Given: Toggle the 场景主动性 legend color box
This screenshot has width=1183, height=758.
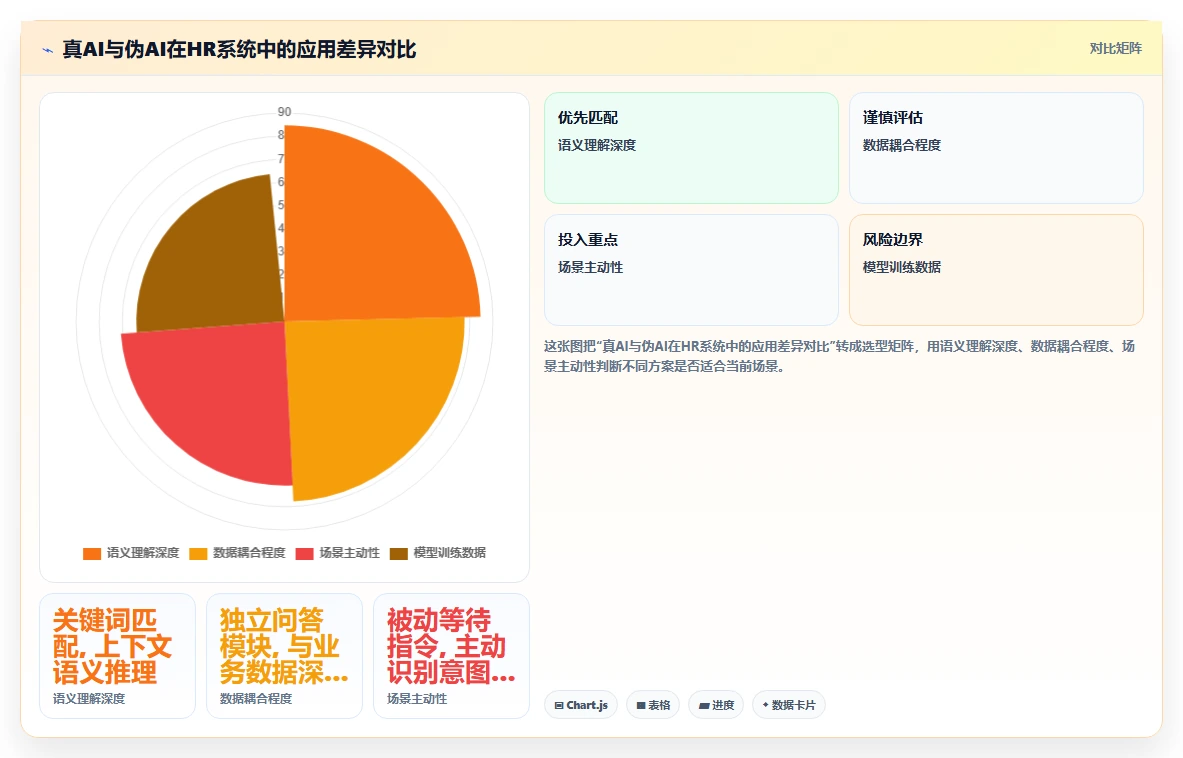Looking at the screenshot, I should (x=305, y=554).
